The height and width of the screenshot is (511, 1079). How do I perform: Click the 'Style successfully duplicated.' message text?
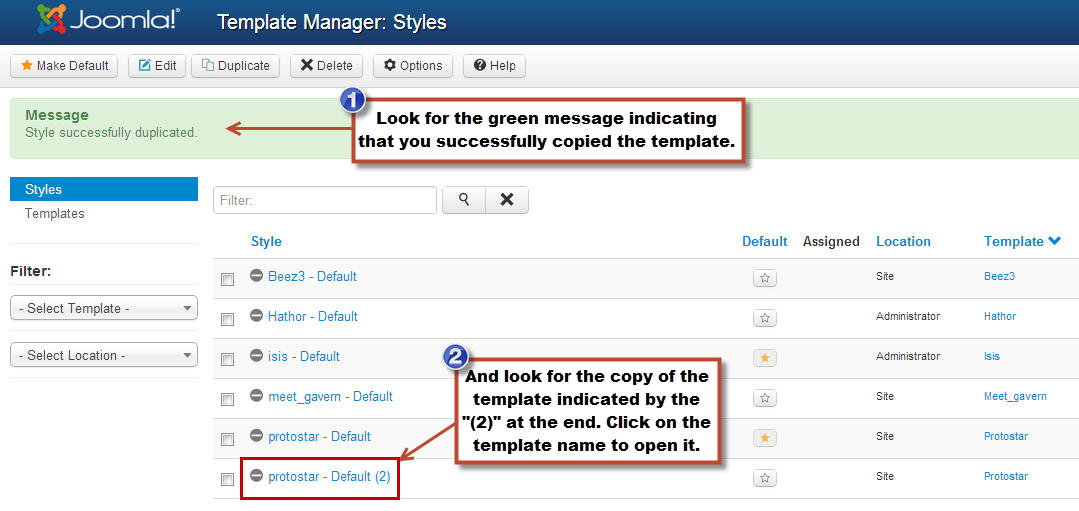[111, 132]
